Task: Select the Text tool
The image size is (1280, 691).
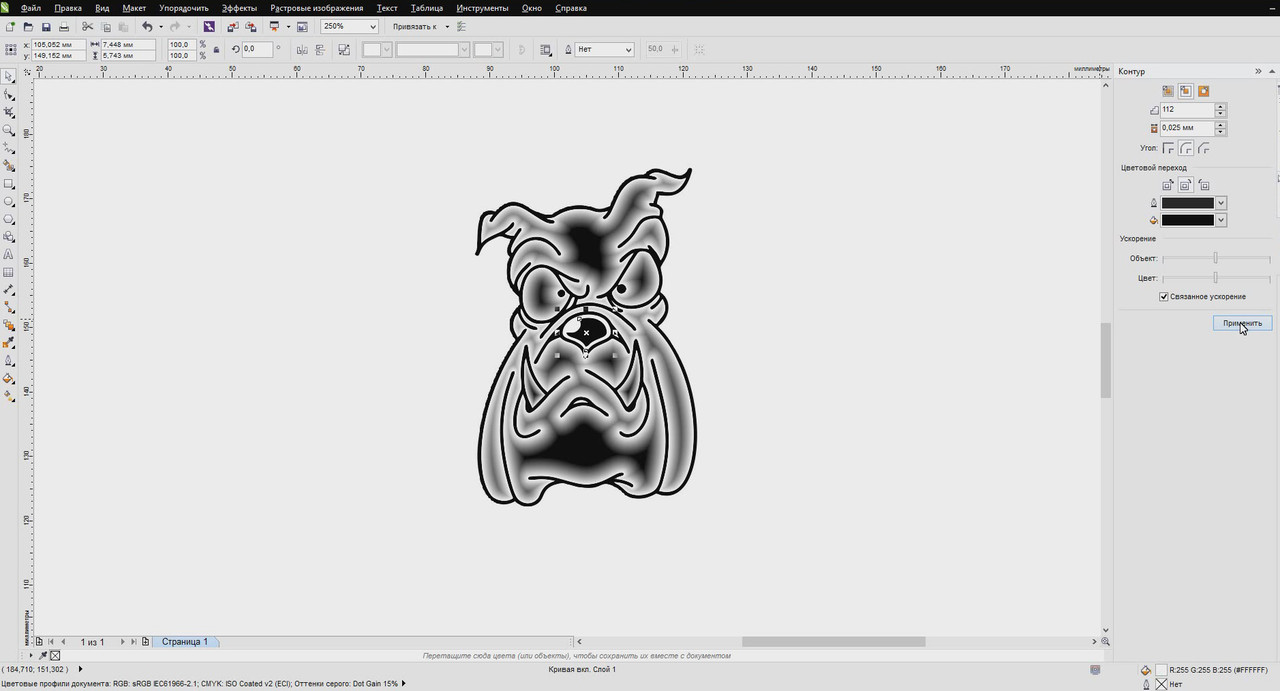Action: (9, 255)
